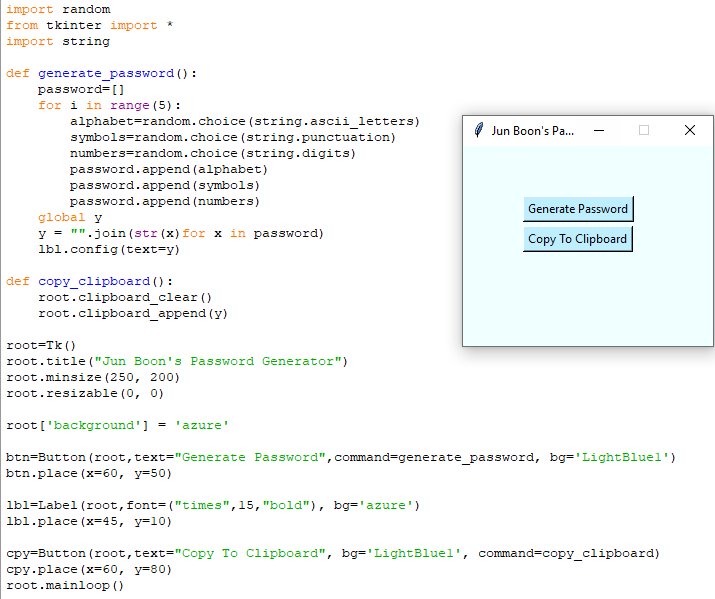This screenshot has height=599, width=715.
Task: Click the "import random" line in code
Action: (58, 9)
